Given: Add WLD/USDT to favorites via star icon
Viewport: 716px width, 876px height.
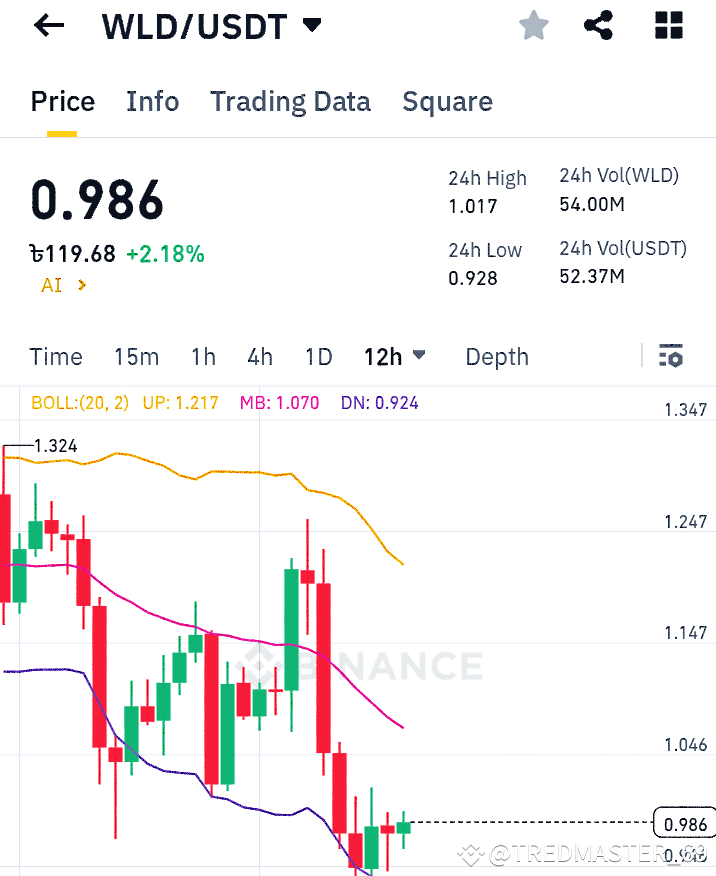Looking at the screenshot, I should click(533, 26).
